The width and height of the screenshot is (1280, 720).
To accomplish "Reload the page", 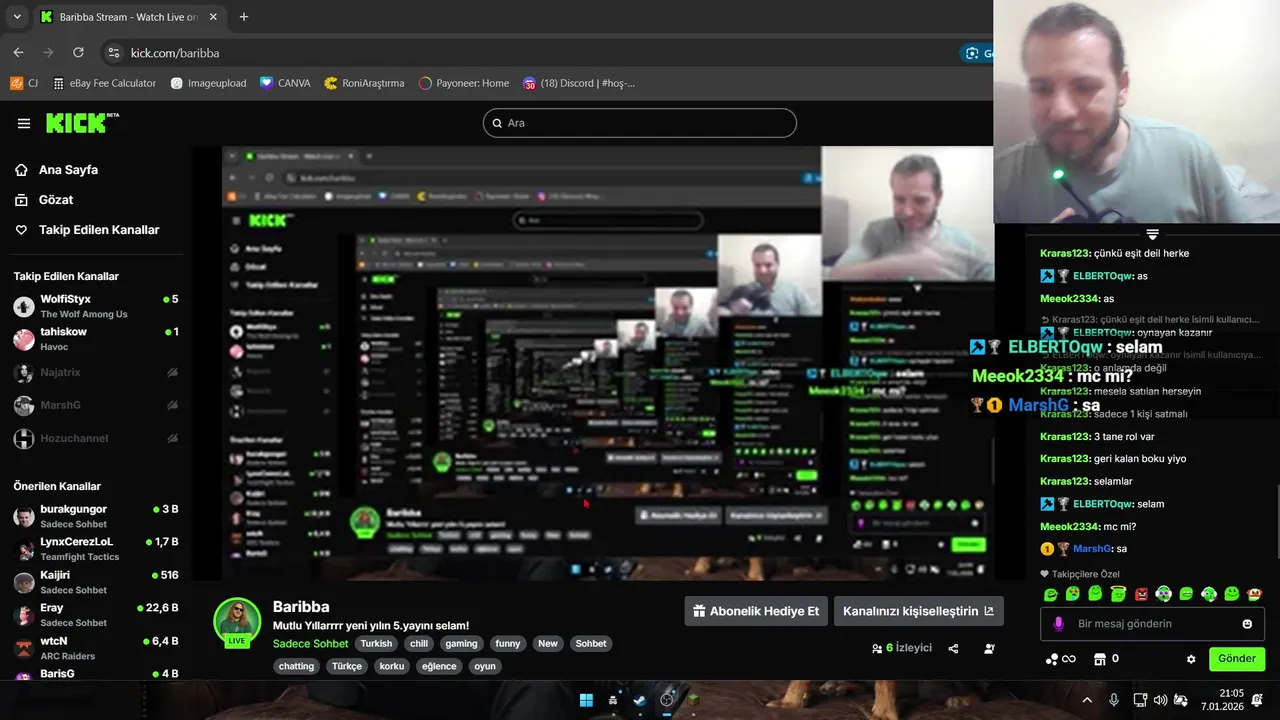I will pyautogui.click(x=78, y=53).
